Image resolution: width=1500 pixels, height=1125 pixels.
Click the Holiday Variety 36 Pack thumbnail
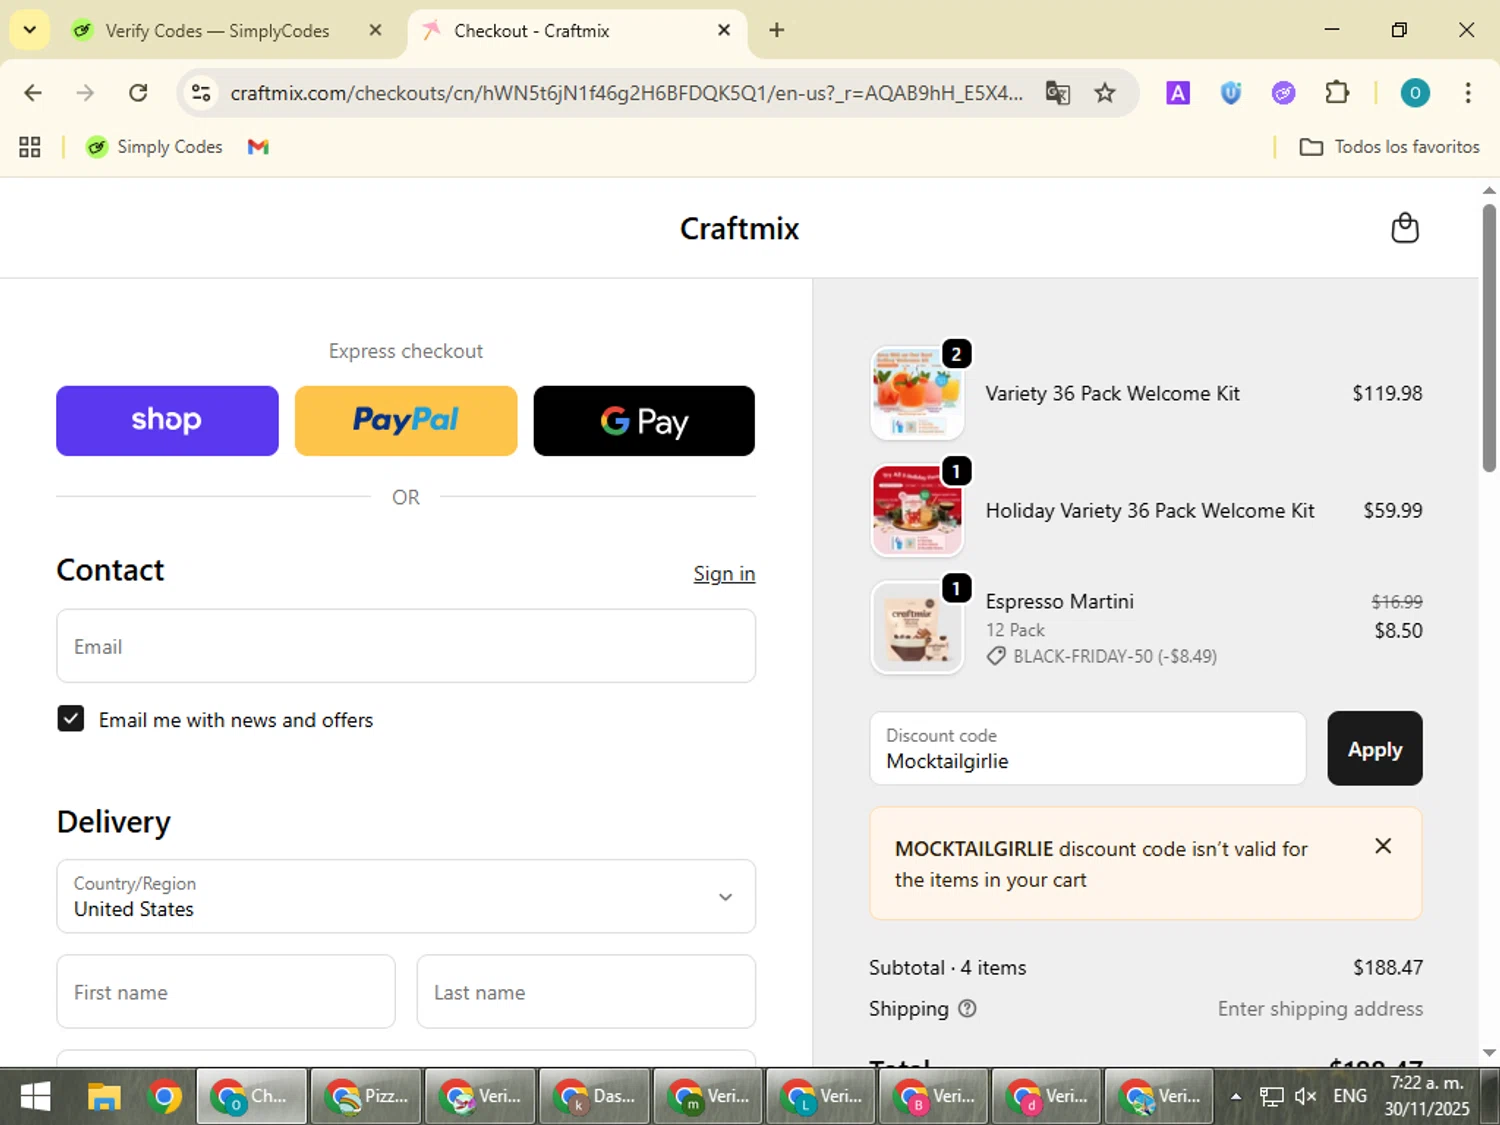pos(917,510)
